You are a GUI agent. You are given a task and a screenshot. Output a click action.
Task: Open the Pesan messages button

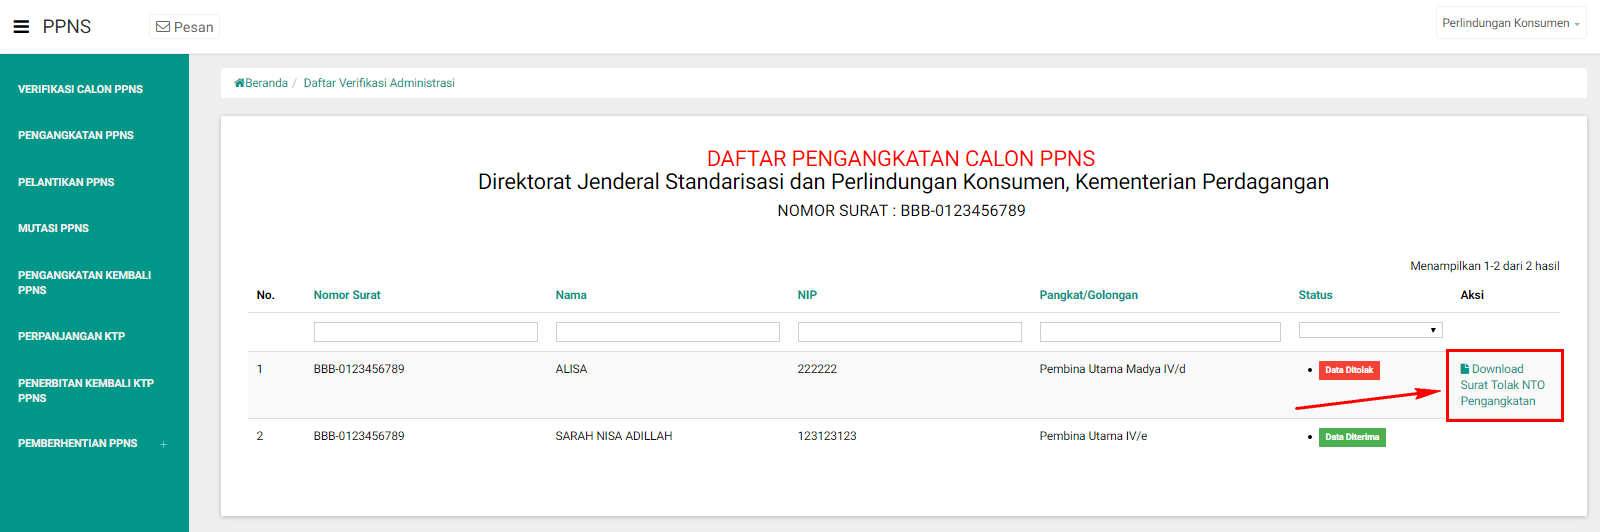click(x=185, y=27)
